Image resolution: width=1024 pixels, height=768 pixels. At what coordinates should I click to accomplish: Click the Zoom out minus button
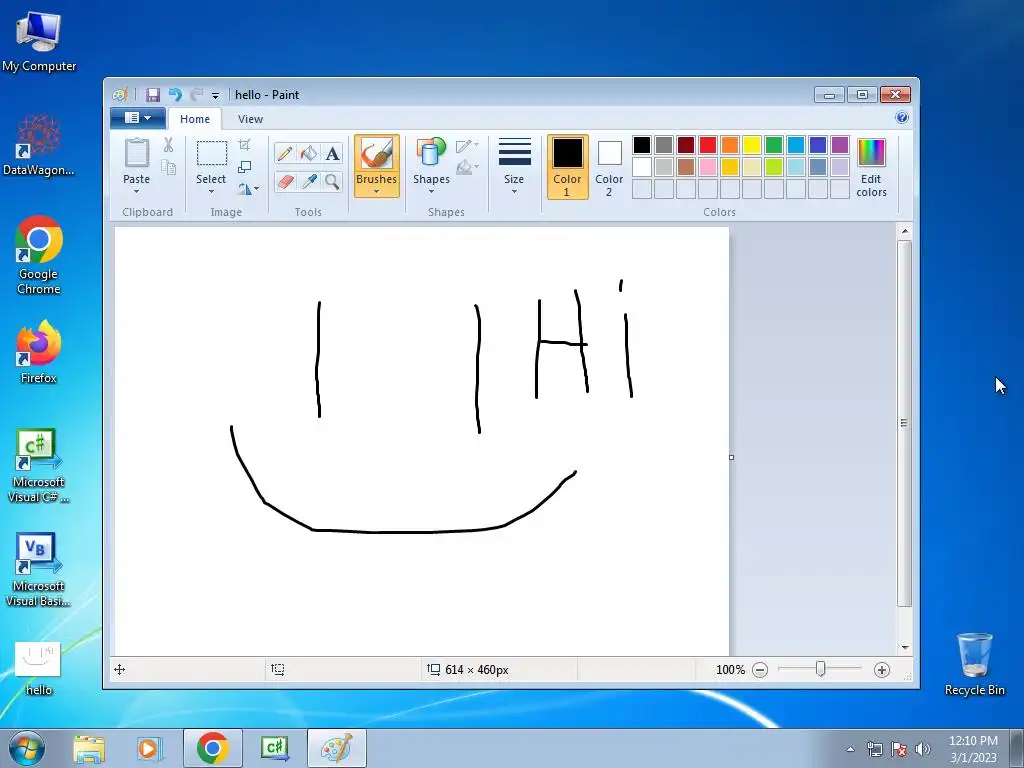760,669
